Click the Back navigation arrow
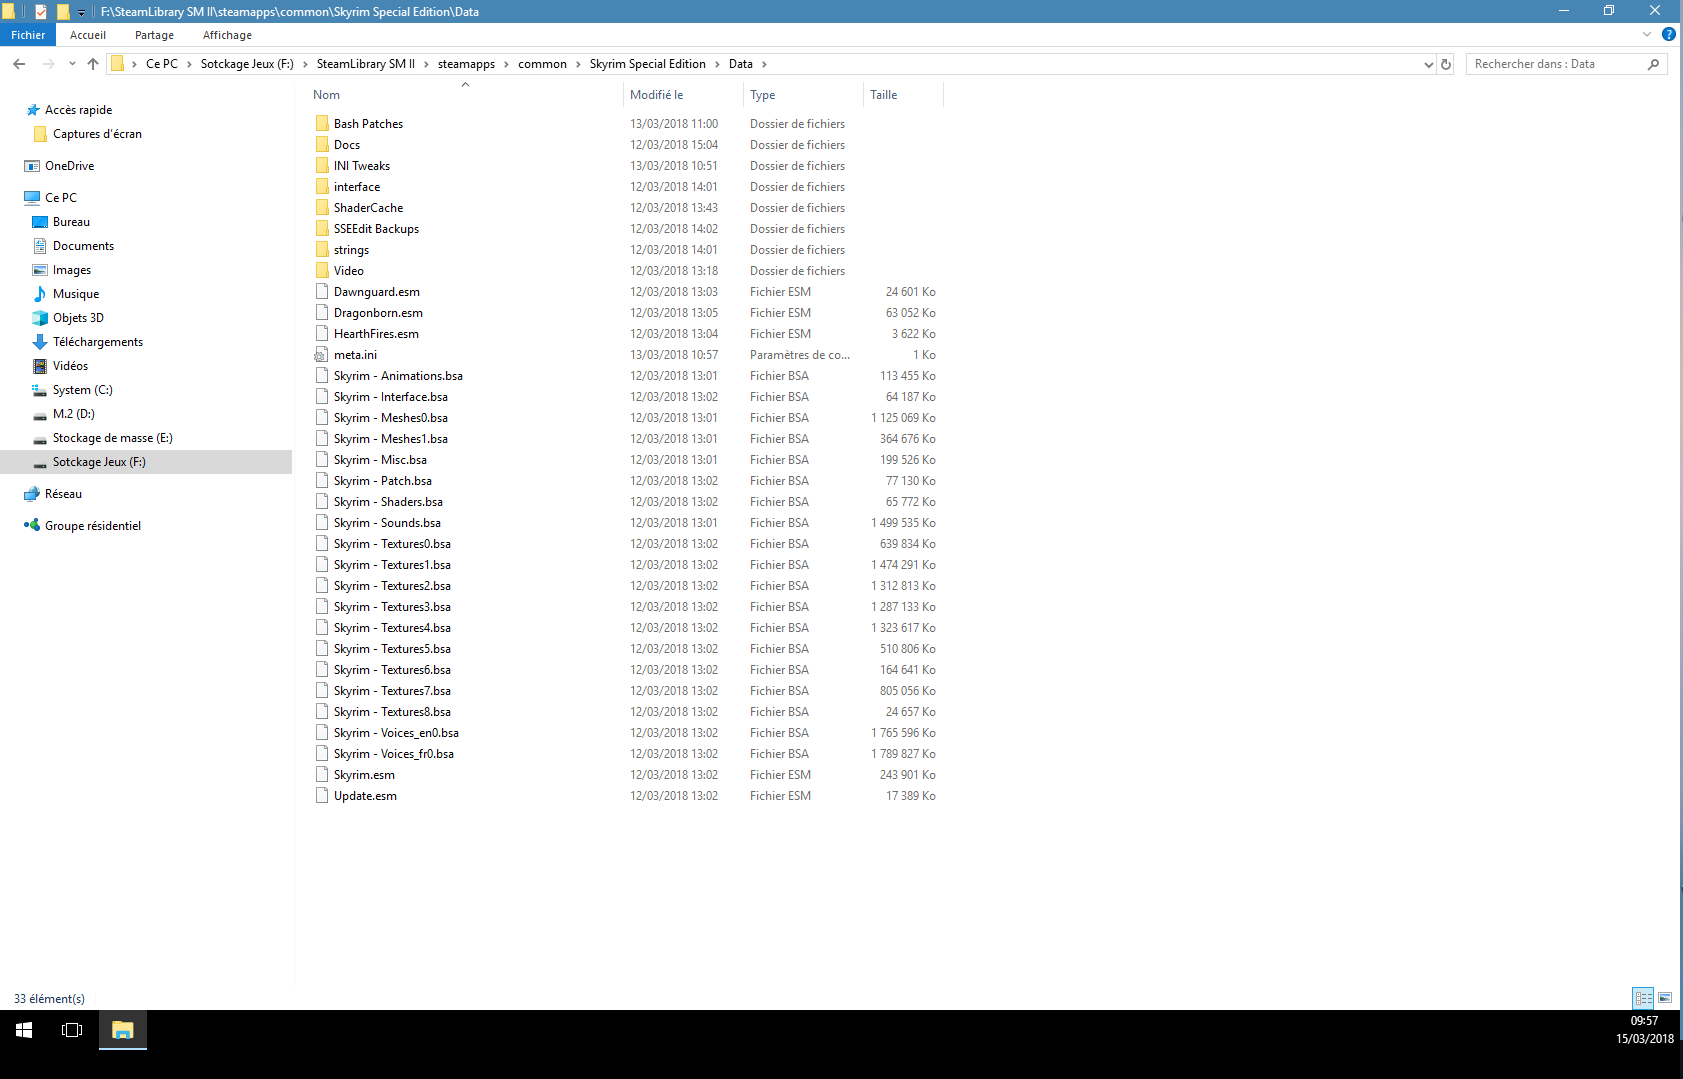Screen dimensions: 1683x1079 click(19, 64)
